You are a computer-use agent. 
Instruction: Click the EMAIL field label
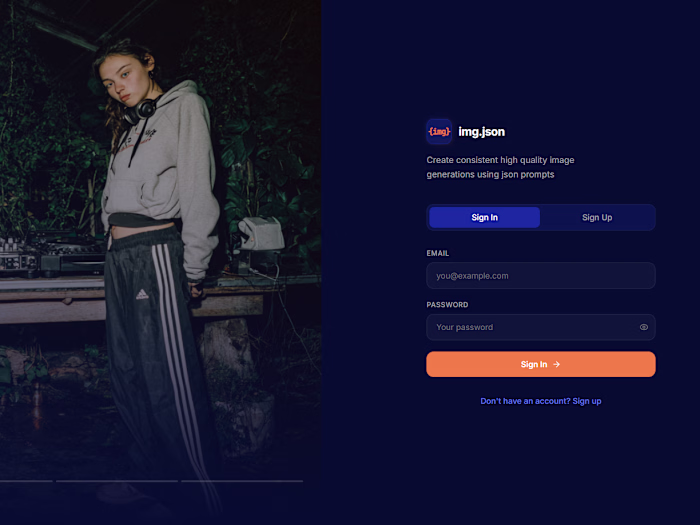(438, 253)
